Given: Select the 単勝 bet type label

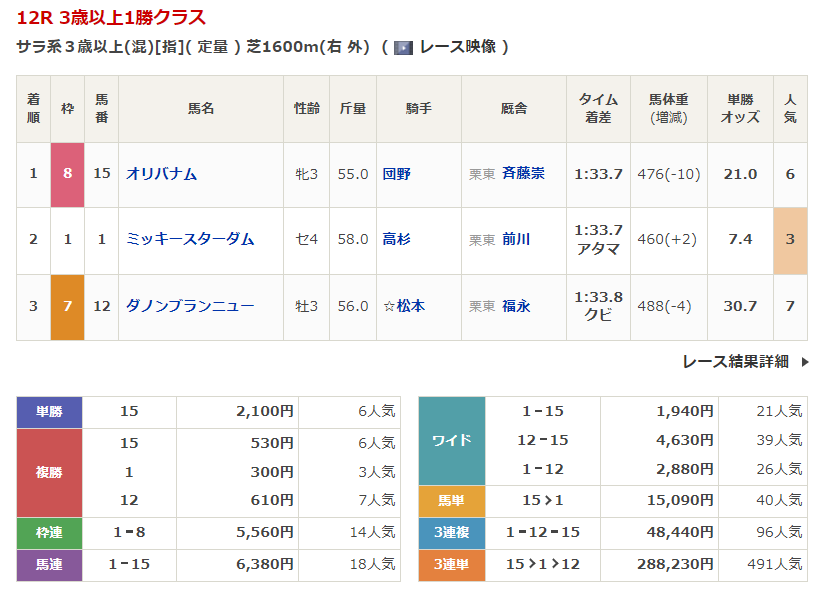Looking at the screenshot, I should point(49,411).
